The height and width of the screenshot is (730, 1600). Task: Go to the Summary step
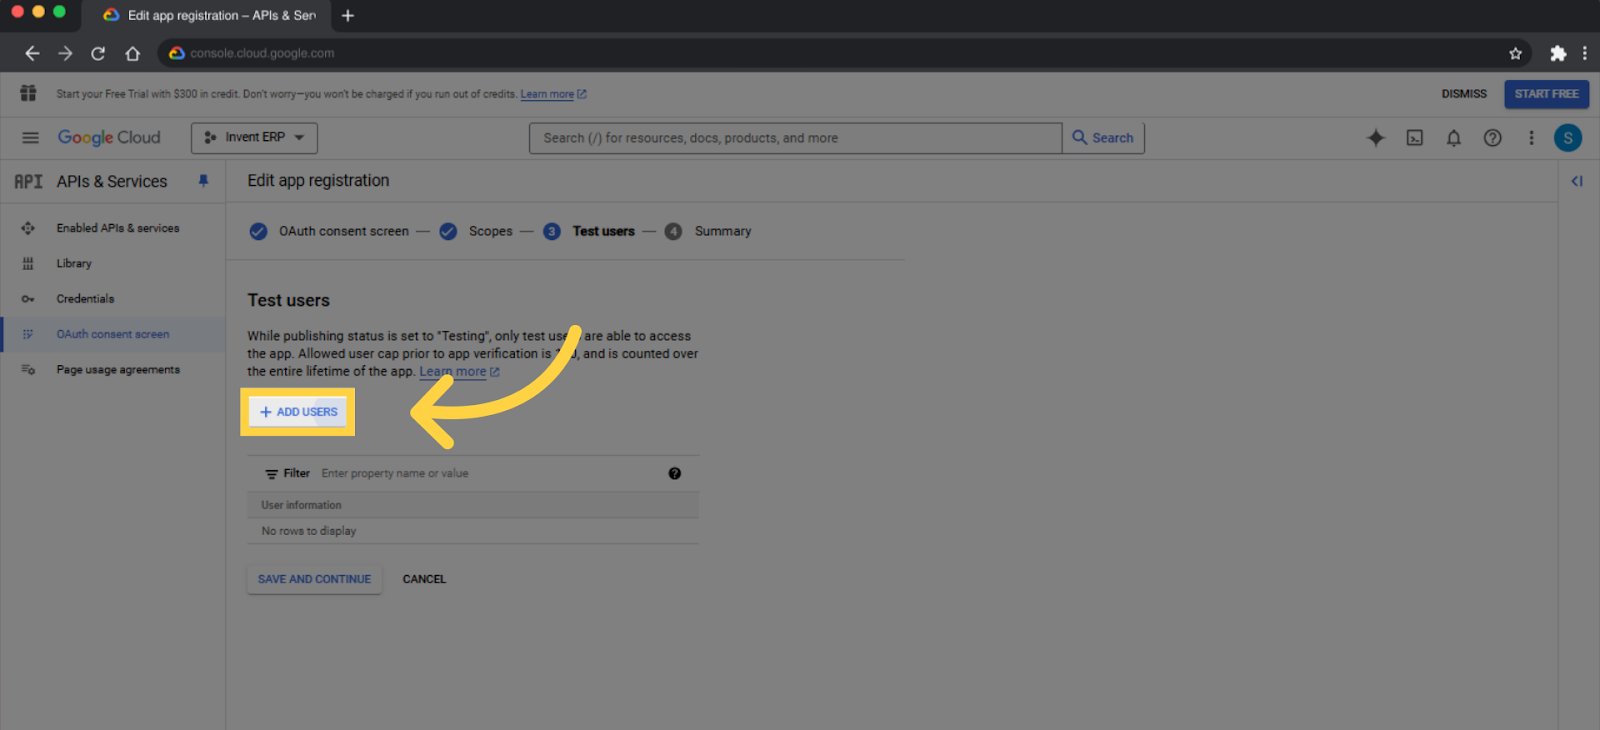coord(708,231)
